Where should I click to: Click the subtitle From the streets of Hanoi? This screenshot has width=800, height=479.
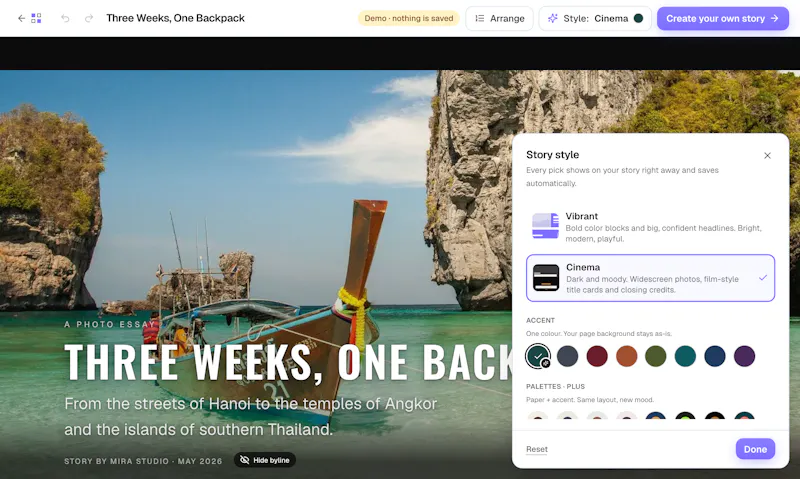tap(251, 417)
